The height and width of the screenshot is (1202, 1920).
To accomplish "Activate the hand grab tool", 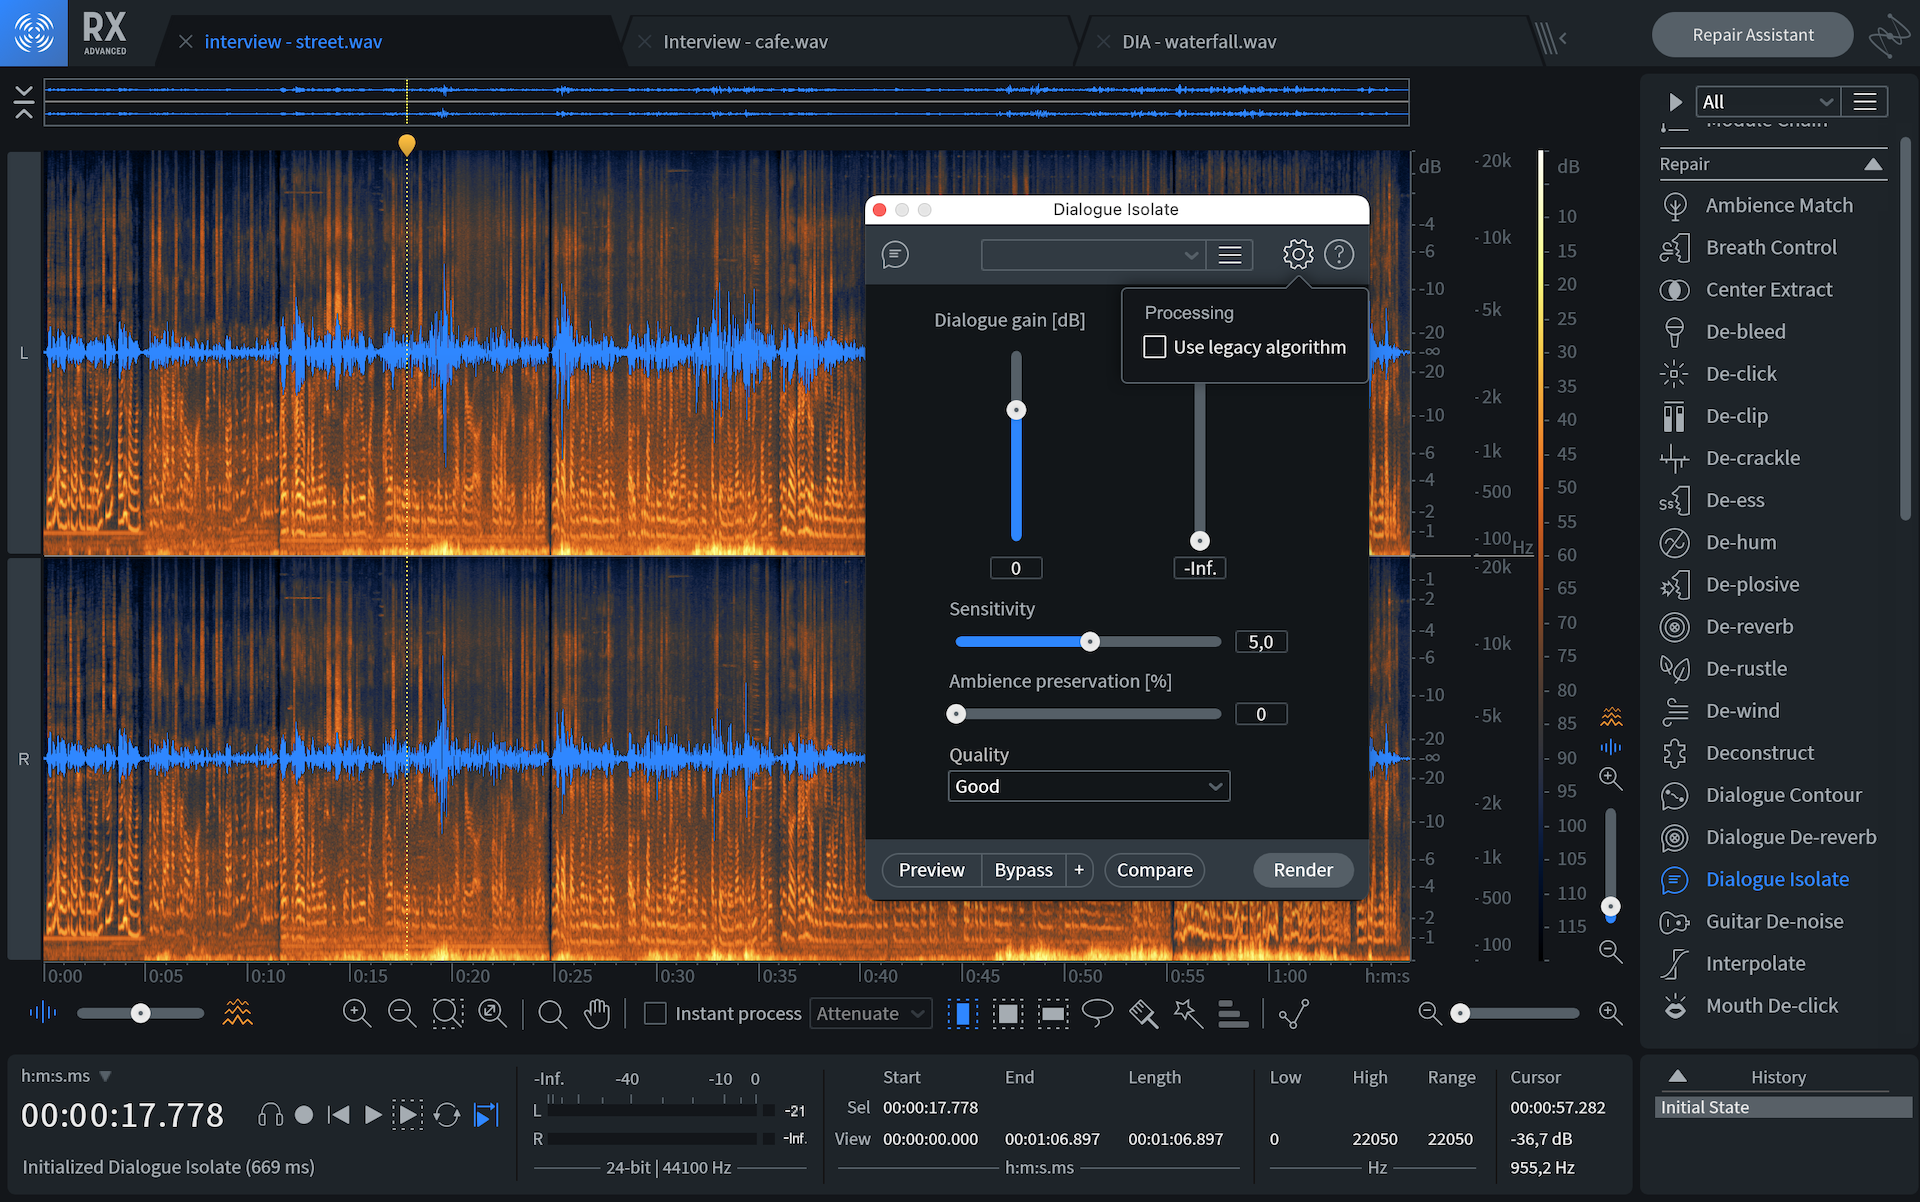I will [597, 1013].
